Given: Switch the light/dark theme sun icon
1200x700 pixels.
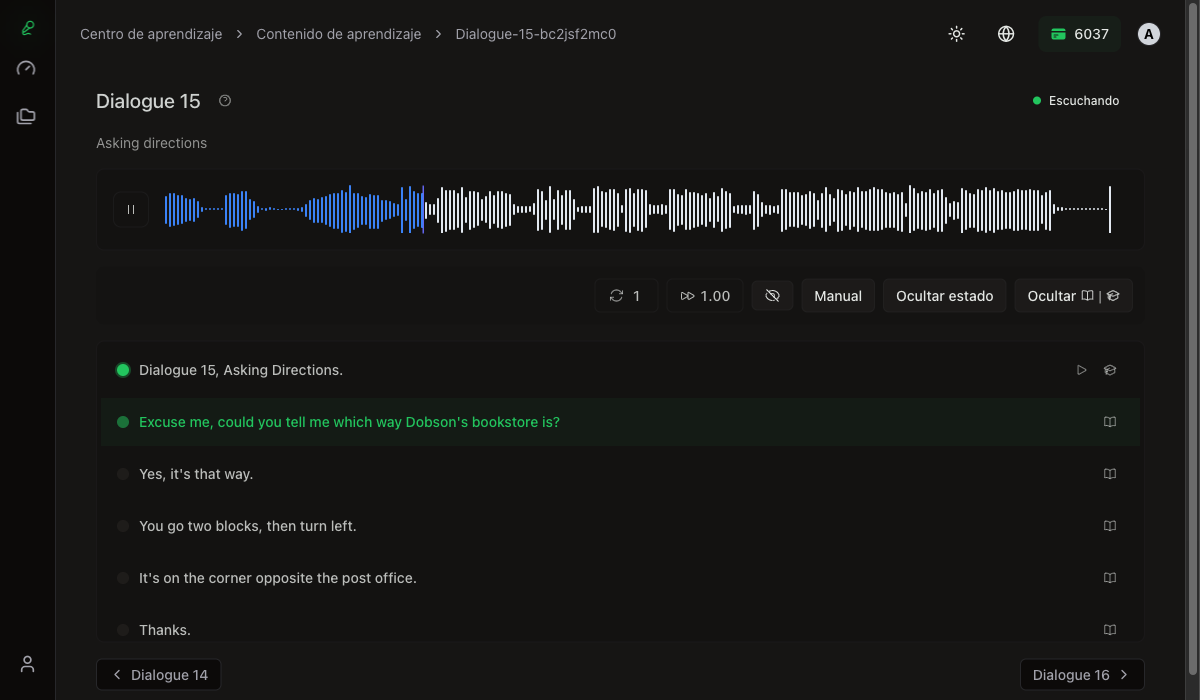Looking at the screenshot, I should click(957, 34).
